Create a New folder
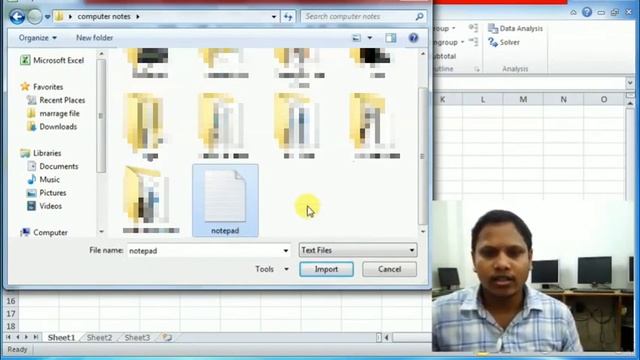Image resolution: width=640 pixels, height=360 pixels. (x=94, y=38)
